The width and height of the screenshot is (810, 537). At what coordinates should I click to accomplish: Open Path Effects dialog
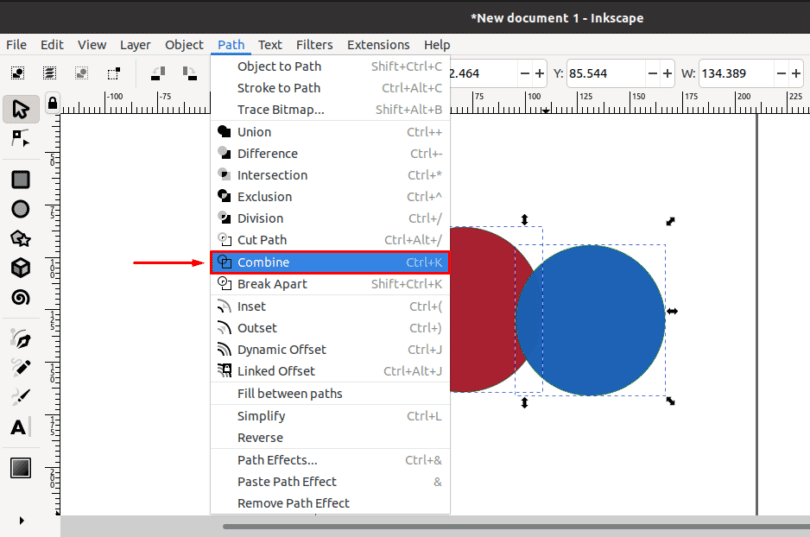(x=330, y=460)
